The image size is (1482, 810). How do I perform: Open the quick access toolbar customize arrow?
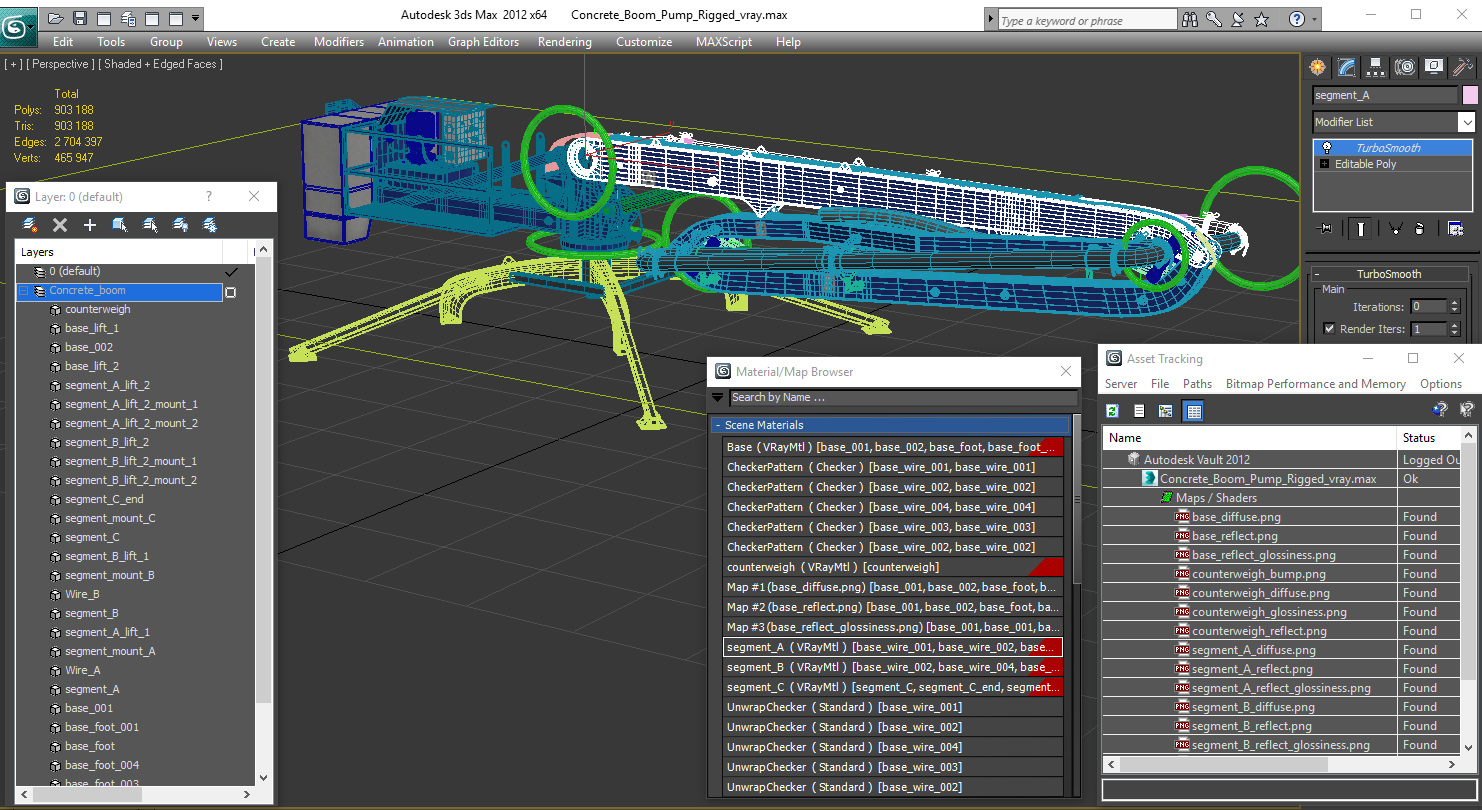(x=195, y=18)
